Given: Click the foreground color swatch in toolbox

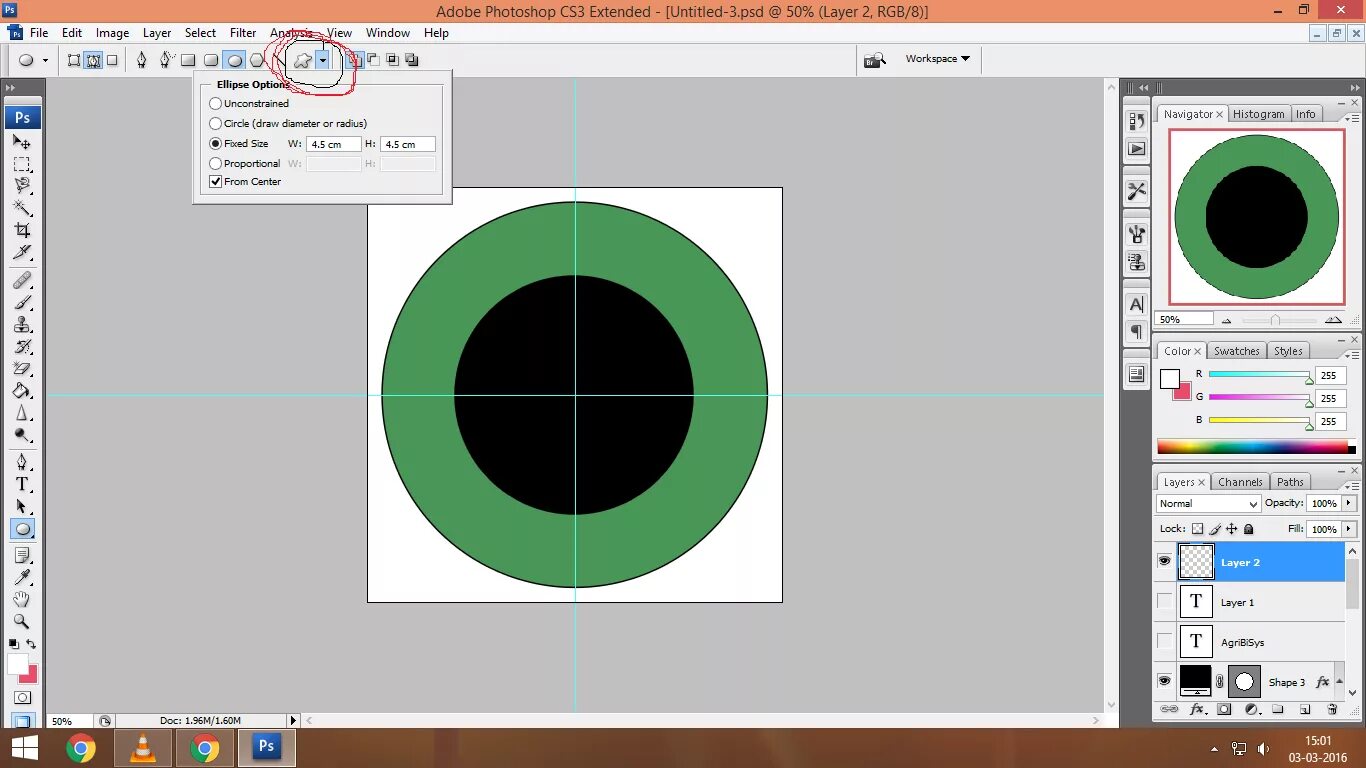Looking at the screenshot, I should click(17, 664).
